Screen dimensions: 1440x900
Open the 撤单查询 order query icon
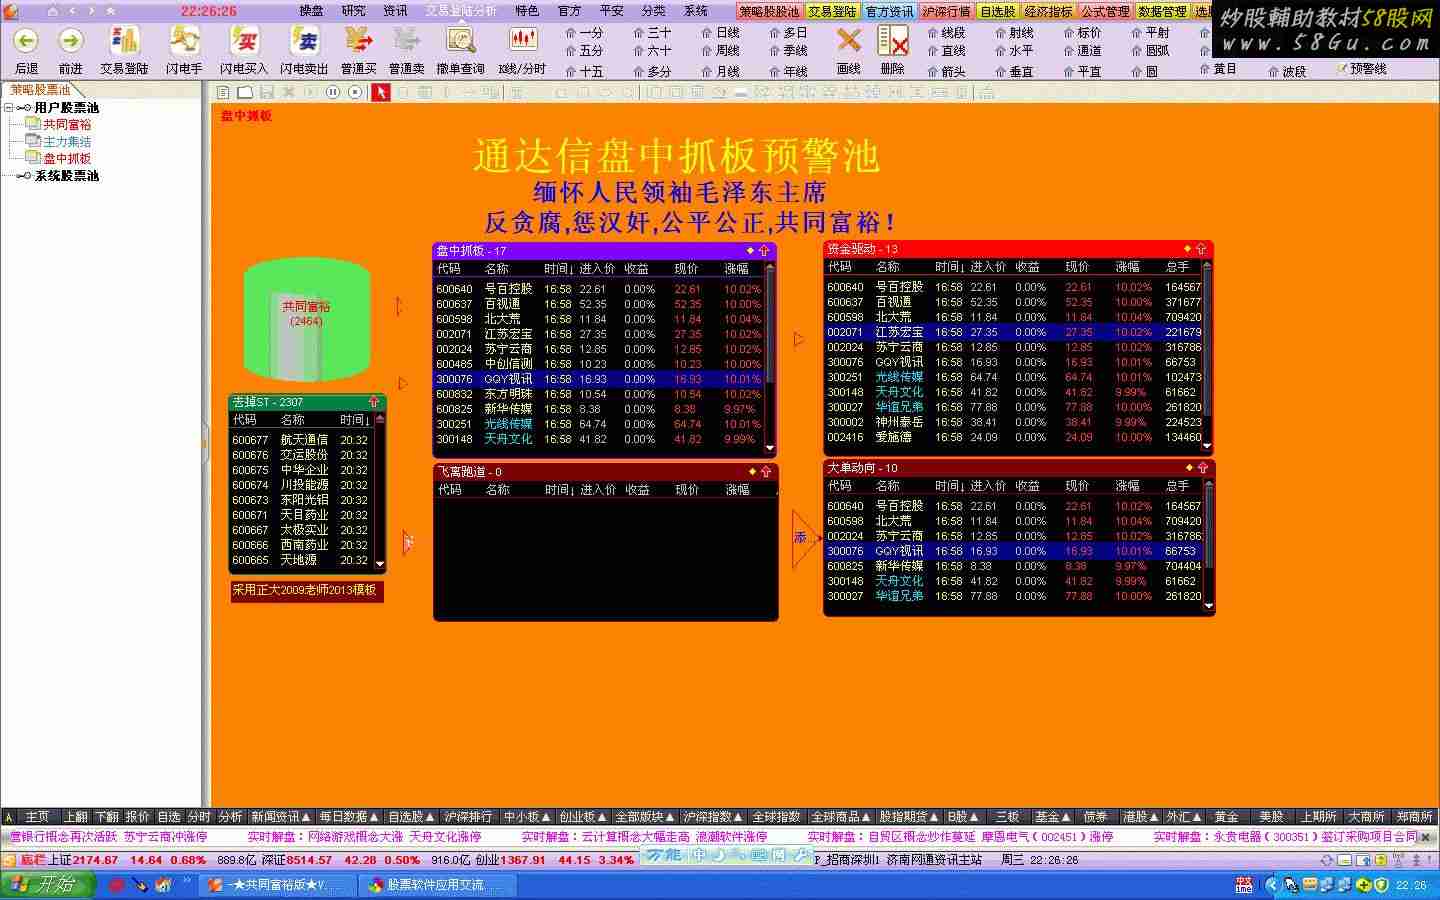pos(460,41)
